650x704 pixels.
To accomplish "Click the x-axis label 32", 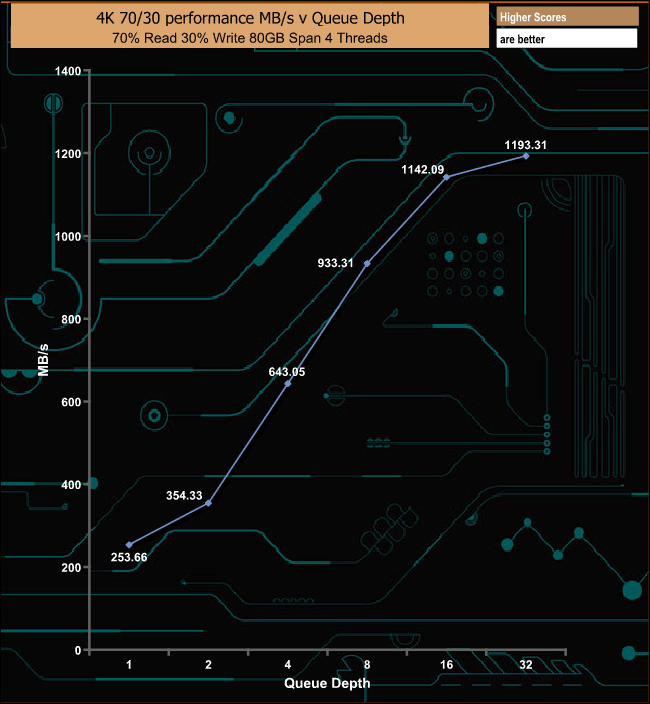I will 526,664.
